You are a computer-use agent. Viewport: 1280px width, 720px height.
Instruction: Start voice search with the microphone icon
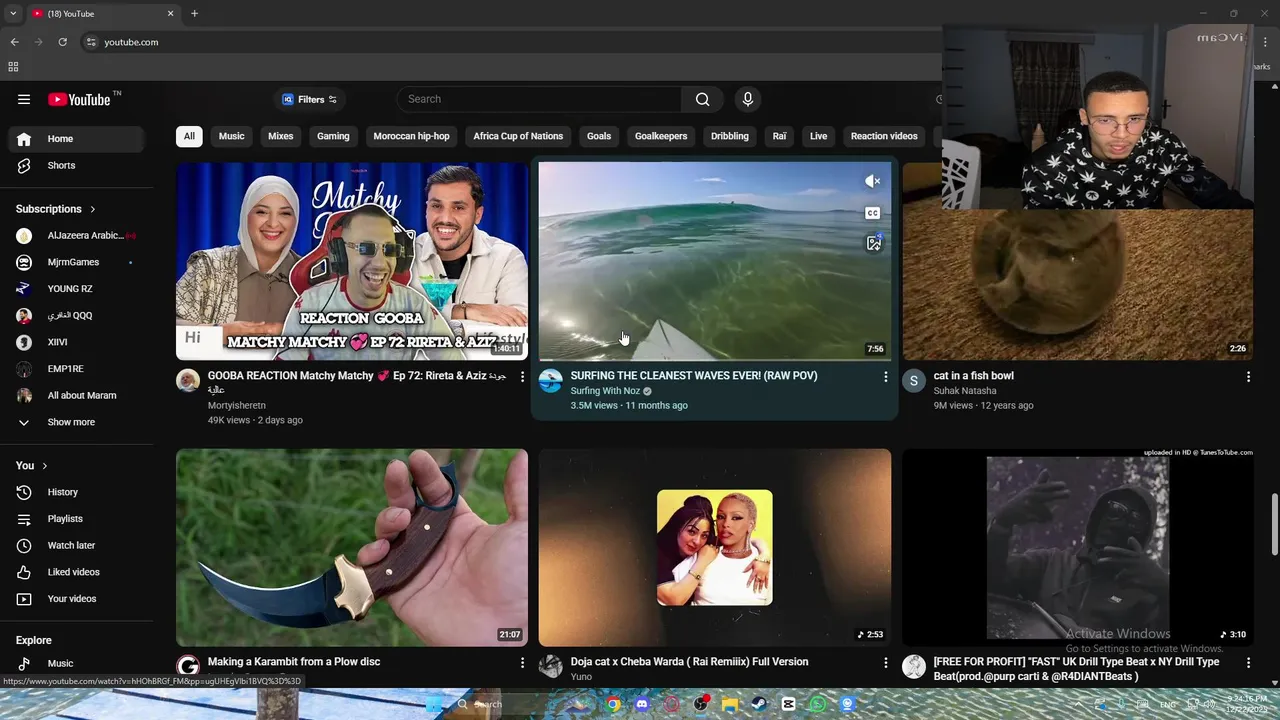[x=747, y=99]
